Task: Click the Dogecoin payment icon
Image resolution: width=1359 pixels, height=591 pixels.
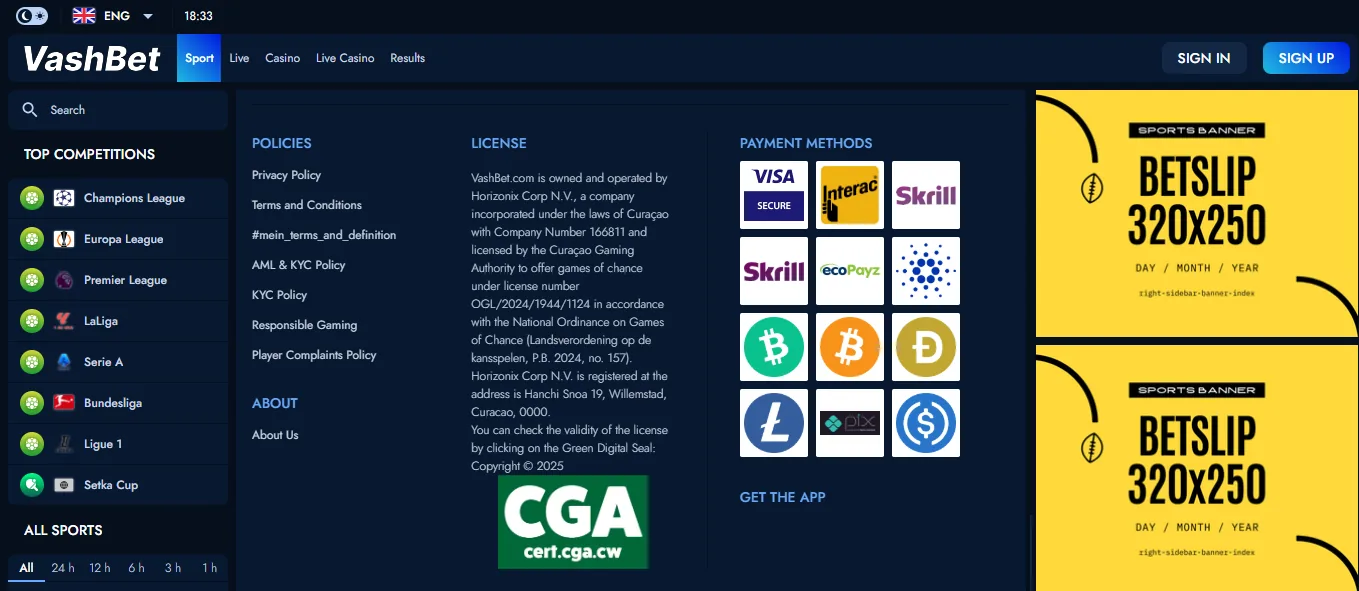Action: click(926, 347)
